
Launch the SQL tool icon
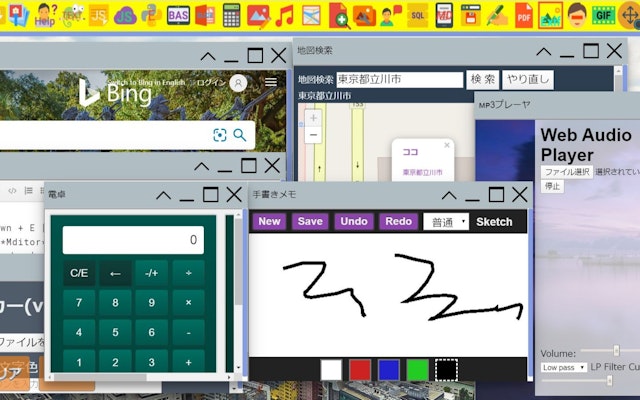417,15
